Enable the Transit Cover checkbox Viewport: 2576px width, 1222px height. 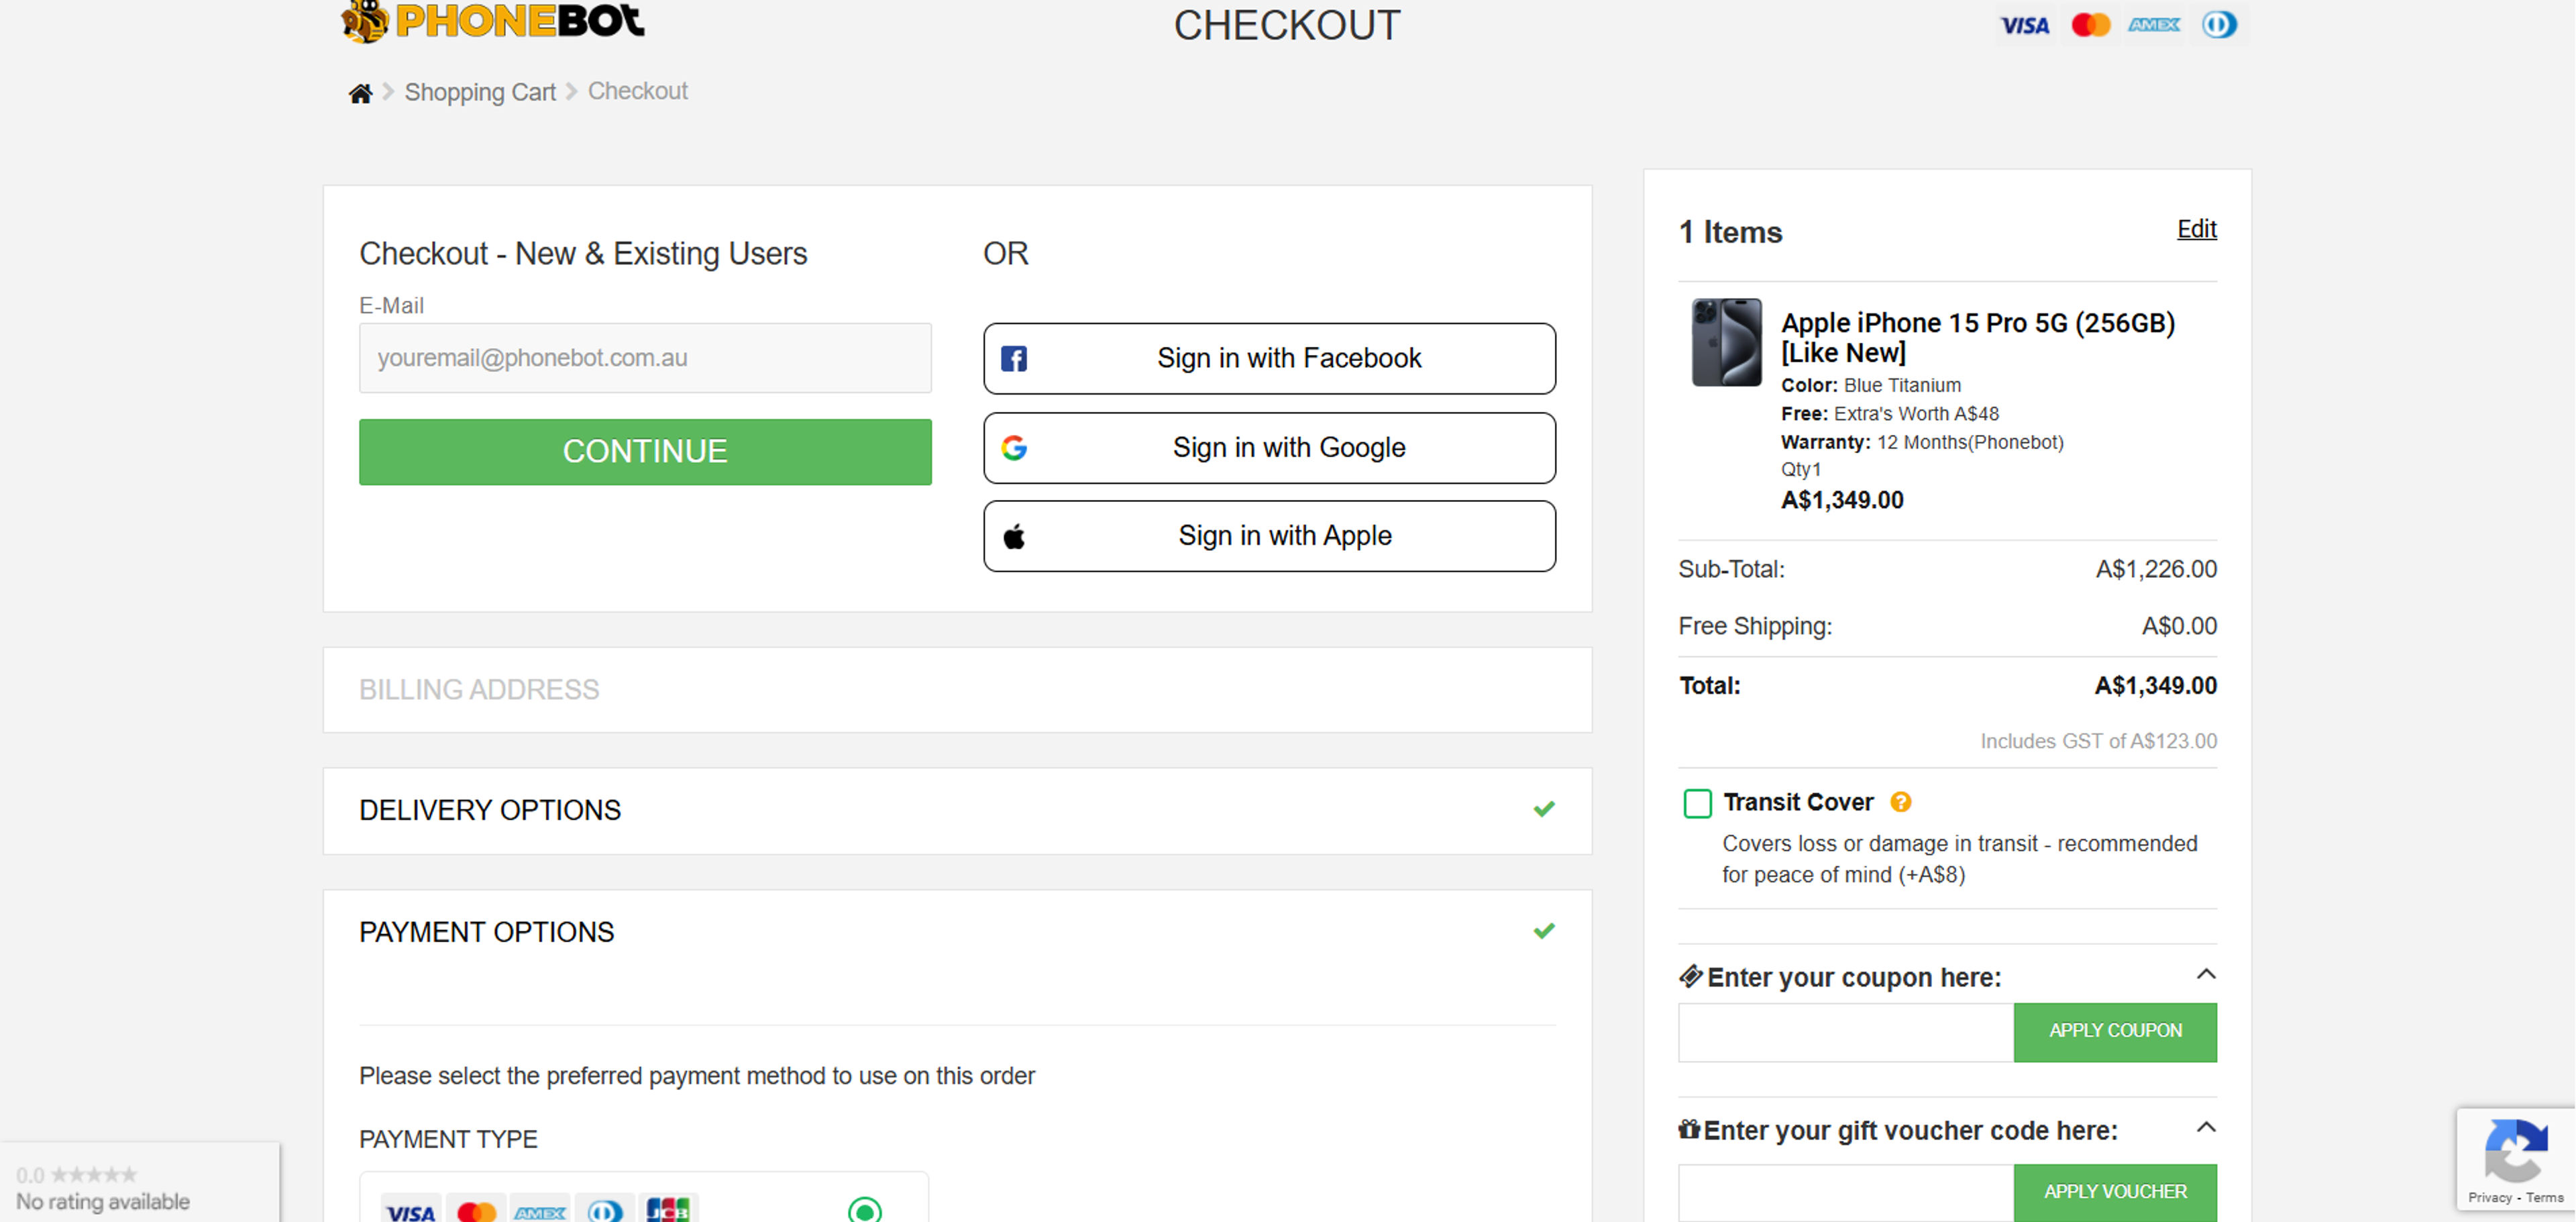point(1697,803)
